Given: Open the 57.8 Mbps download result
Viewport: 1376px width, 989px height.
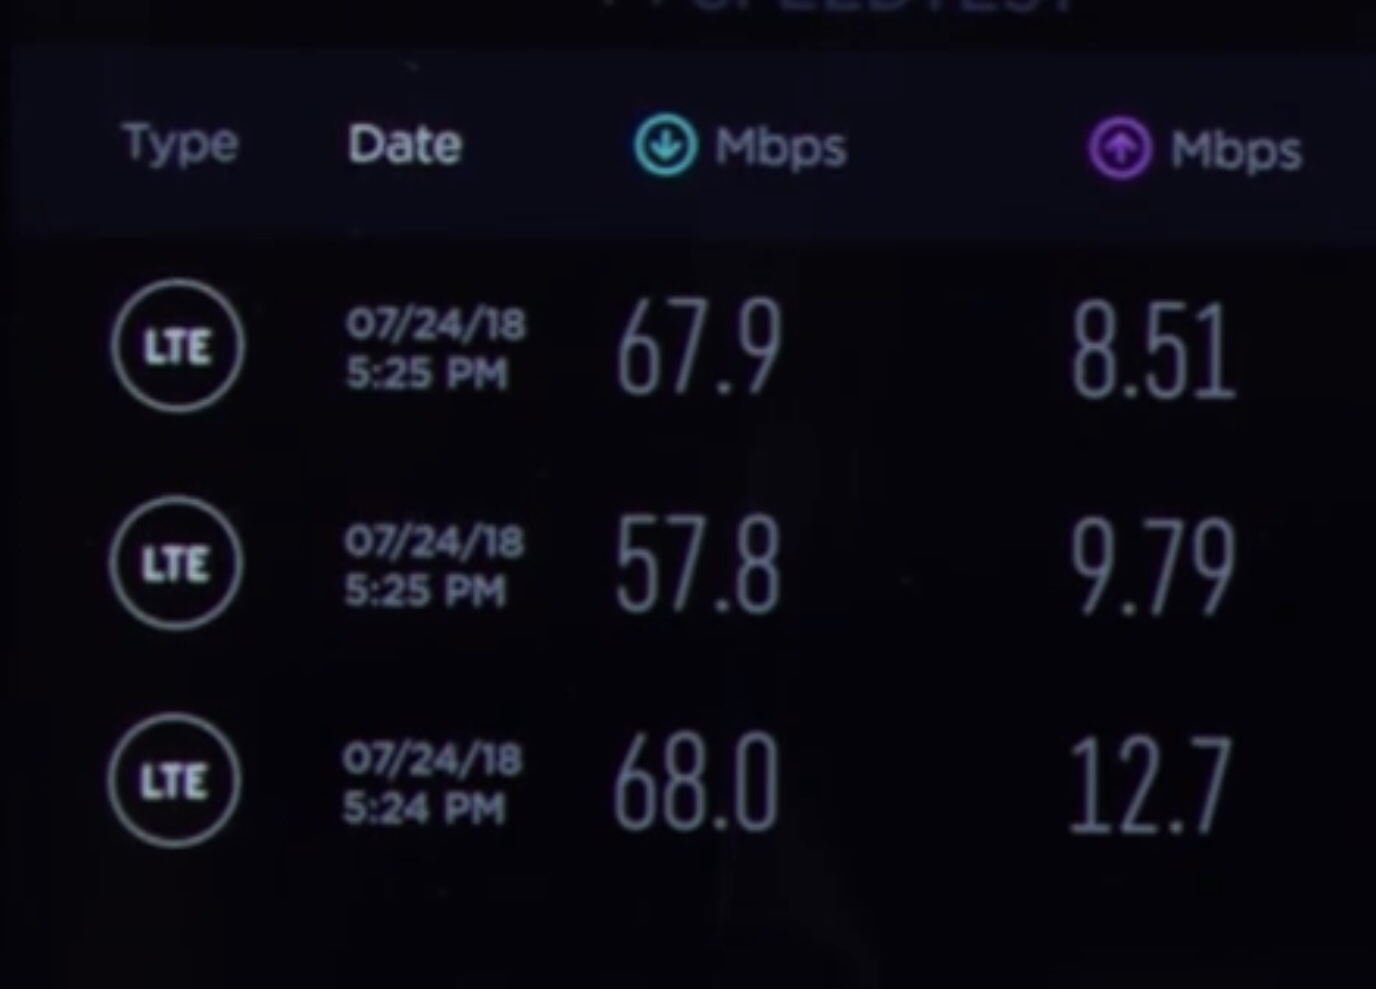Looking at the screenshot, I should pyautogui.click(x=697, y=566).
